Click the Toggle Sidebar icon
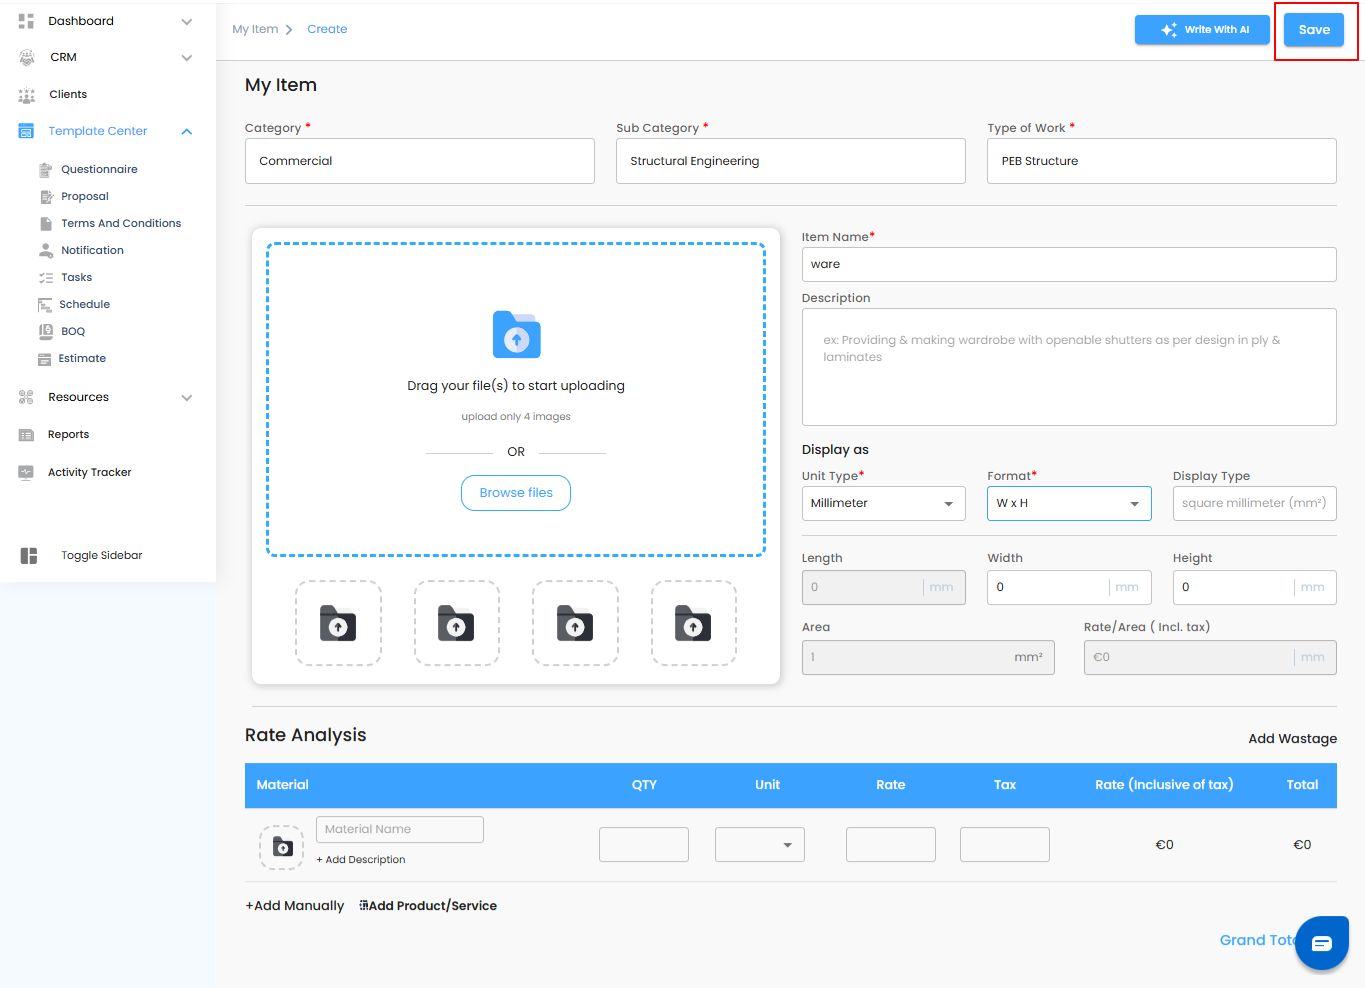Viewport: 1365px width, 988px height. click(x=29, y=556)
